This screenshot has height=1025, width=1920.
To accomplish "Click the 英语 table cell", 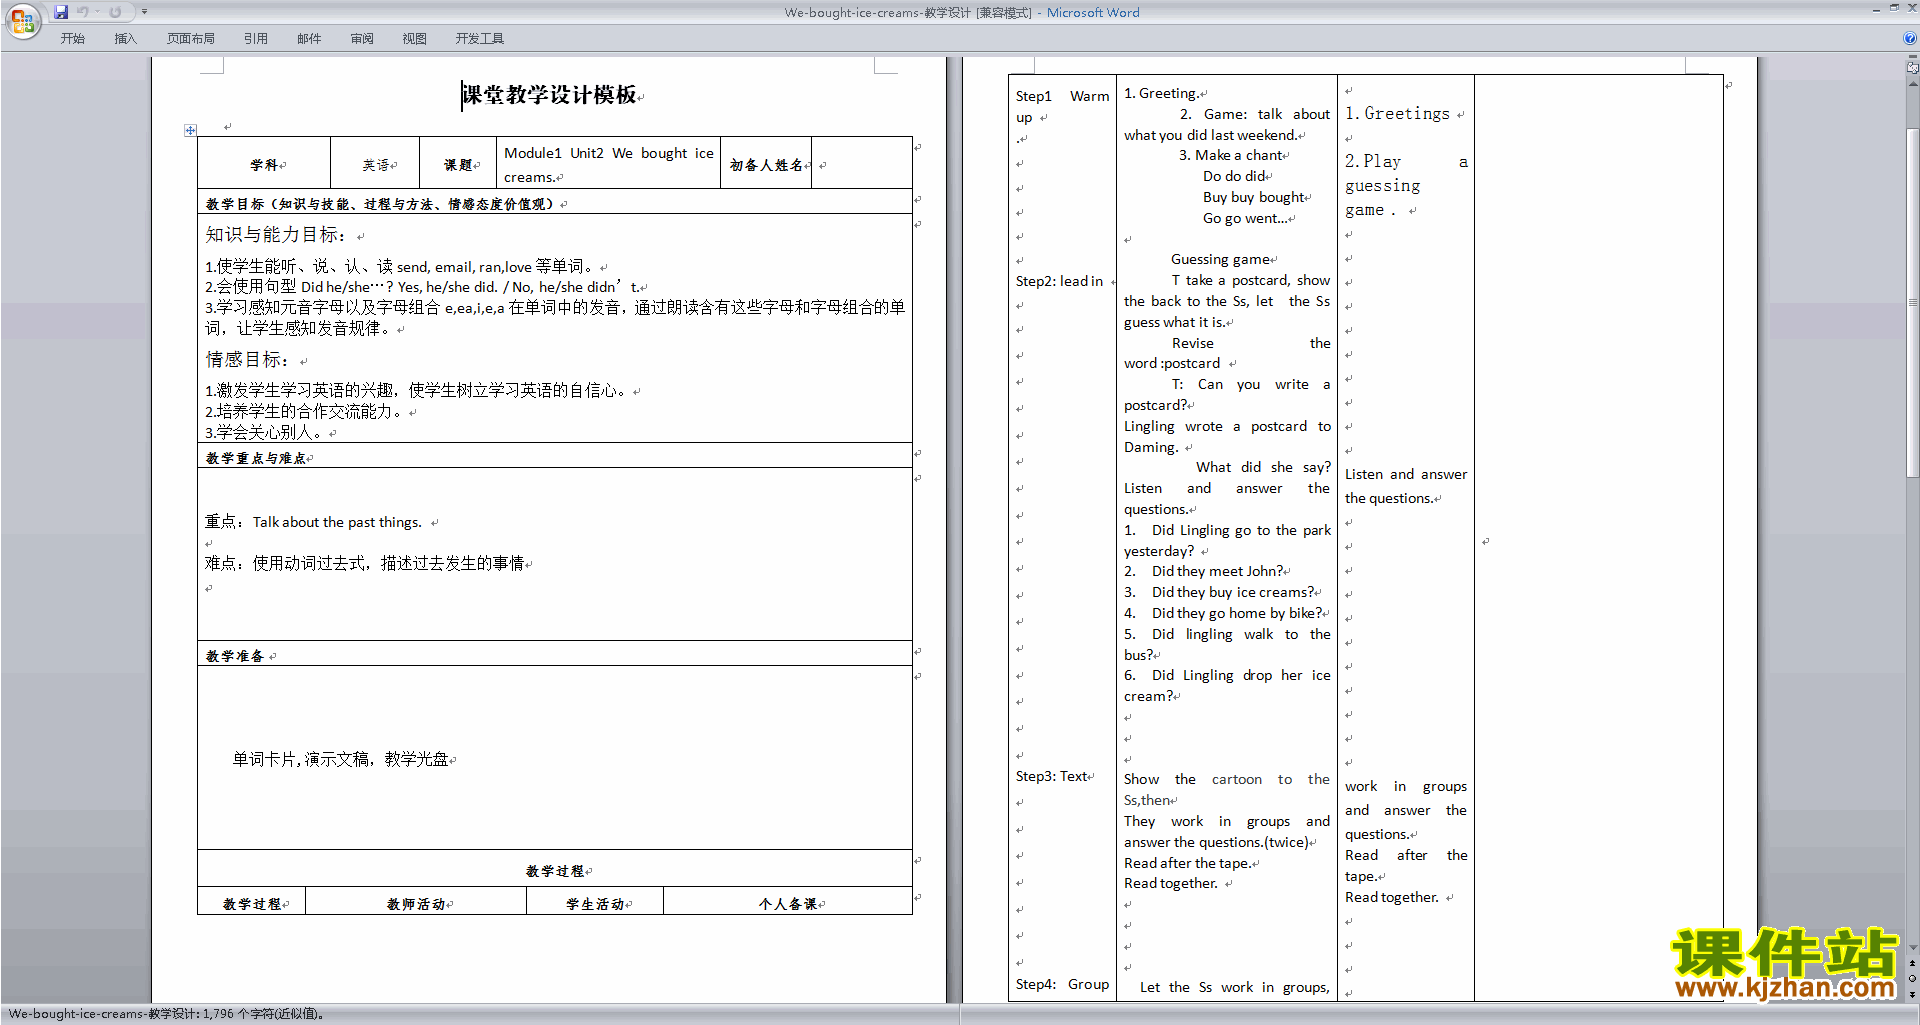I will (x=376, y=165).
